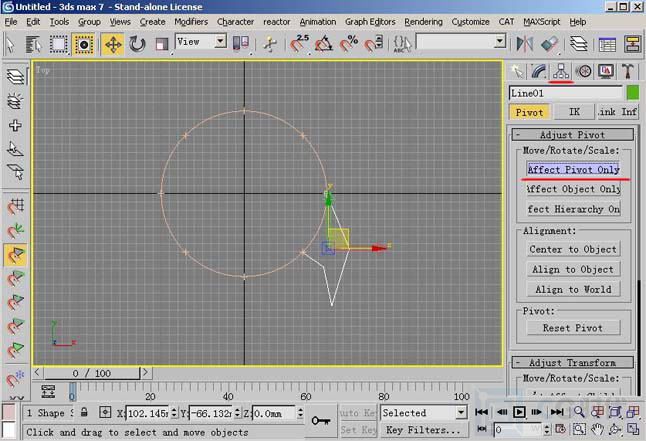This screenshot has height=441, width=646.
Task: Click Align to World button
Action: tap(573, 289)
